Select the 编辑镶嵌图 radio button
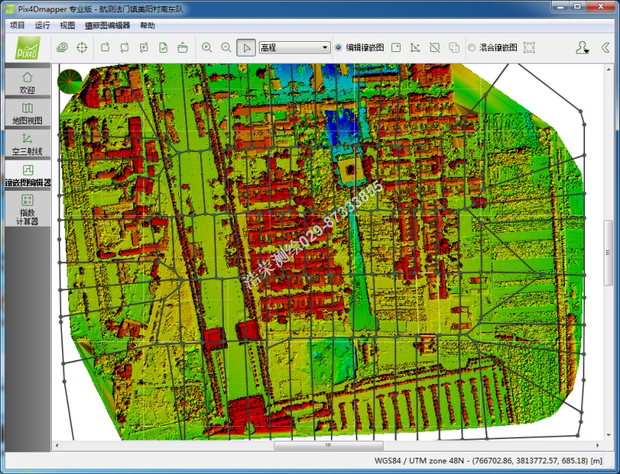The width and height of the screenshot is (620, 474). point(338,48)
